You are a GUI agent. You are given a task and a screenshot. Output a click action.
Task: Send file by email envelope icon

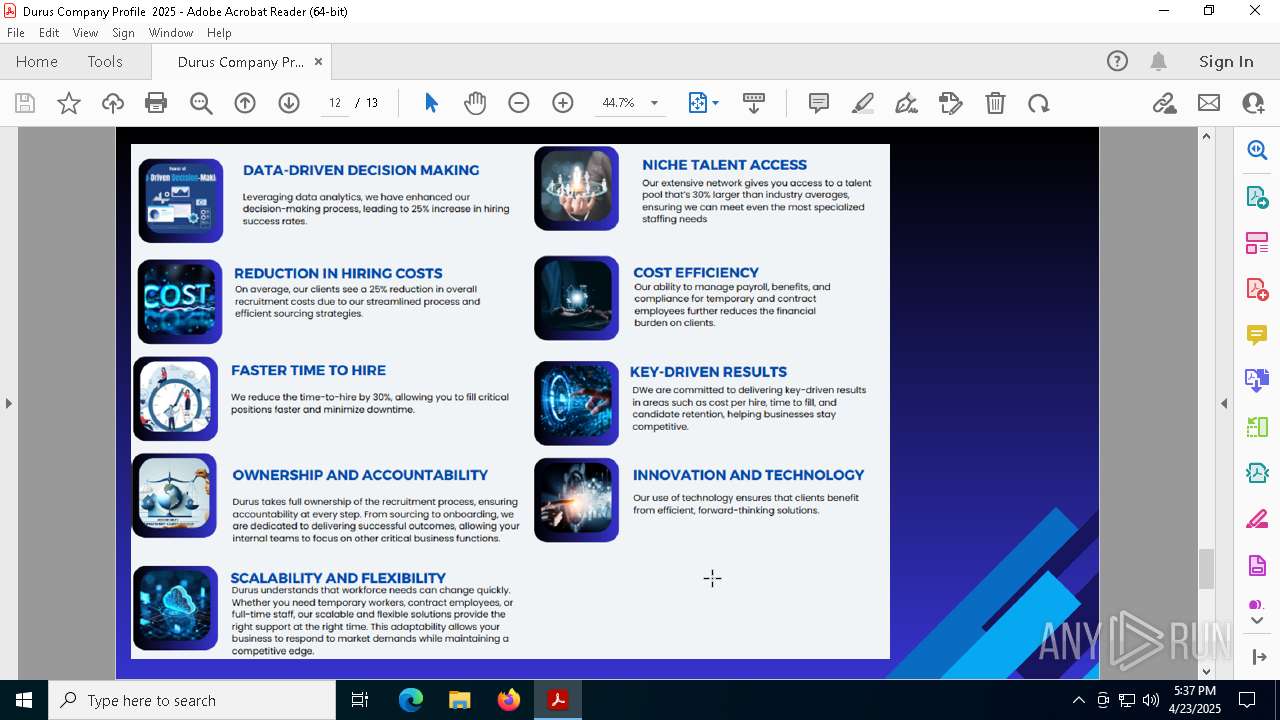tap(1209, 103)
